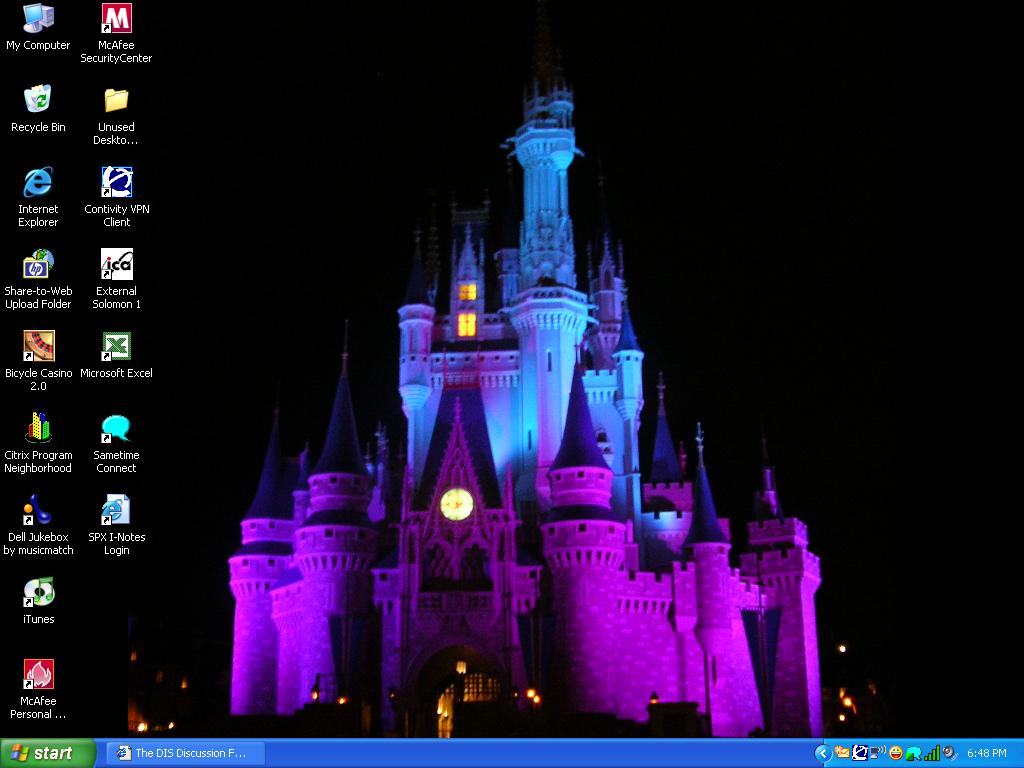This screenshot has width=1024, height=768.
Task: Open Share-to-Web Upload Folder icon
Action: [38, 280]
